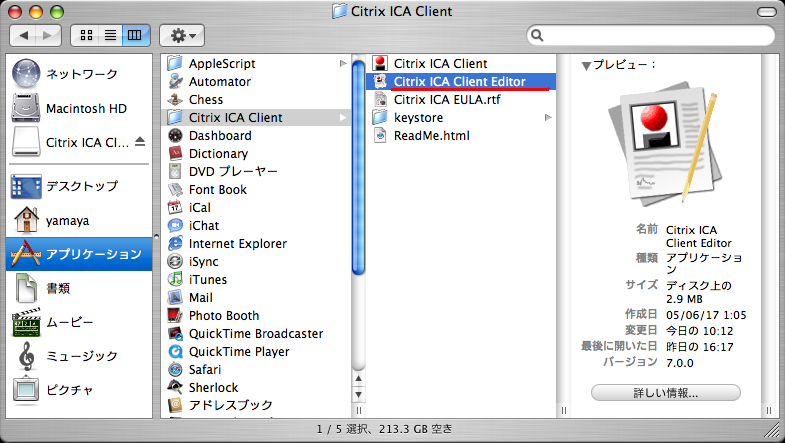
Task: Select the Automator application icon
Action: [x=175, y=82]
